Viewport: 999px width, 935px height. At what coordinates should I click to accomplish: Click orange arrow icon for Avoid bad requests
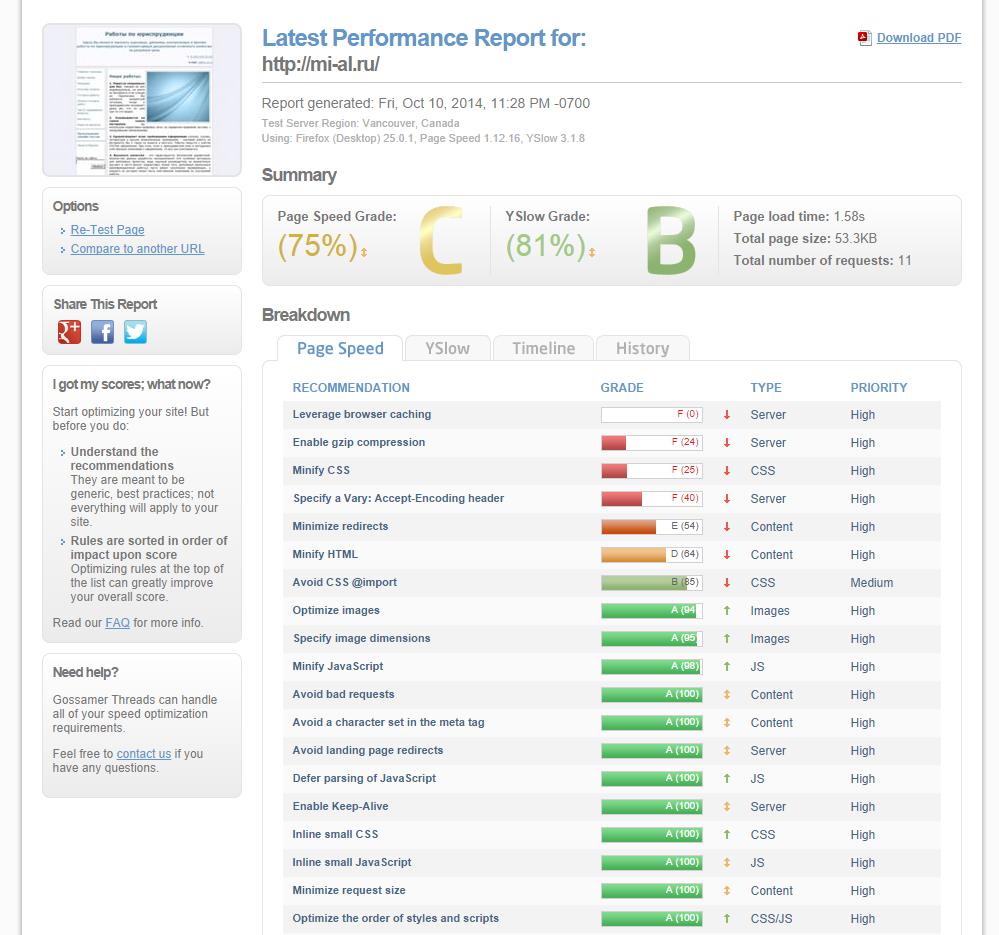pos(727,694)
